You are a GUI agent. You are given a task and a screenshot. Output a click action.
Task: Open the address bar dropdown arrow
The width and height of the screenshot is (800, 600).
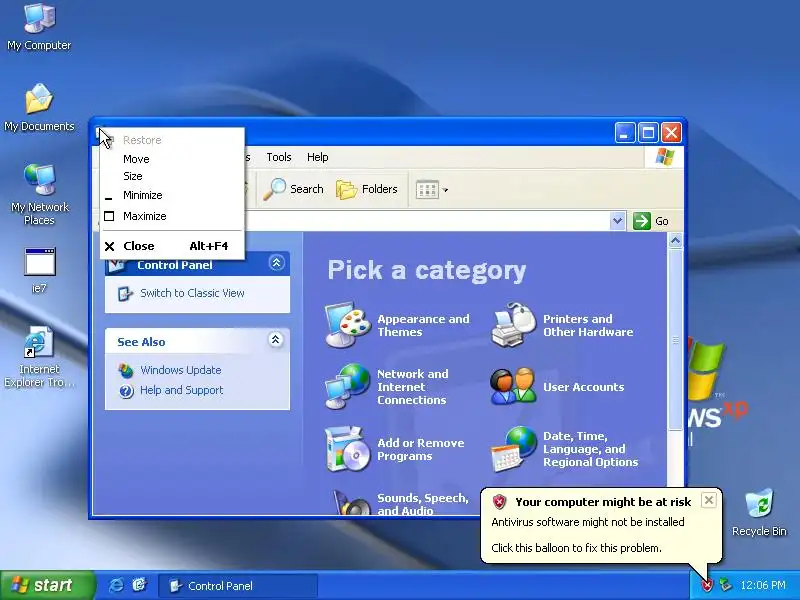pos(617,221)
